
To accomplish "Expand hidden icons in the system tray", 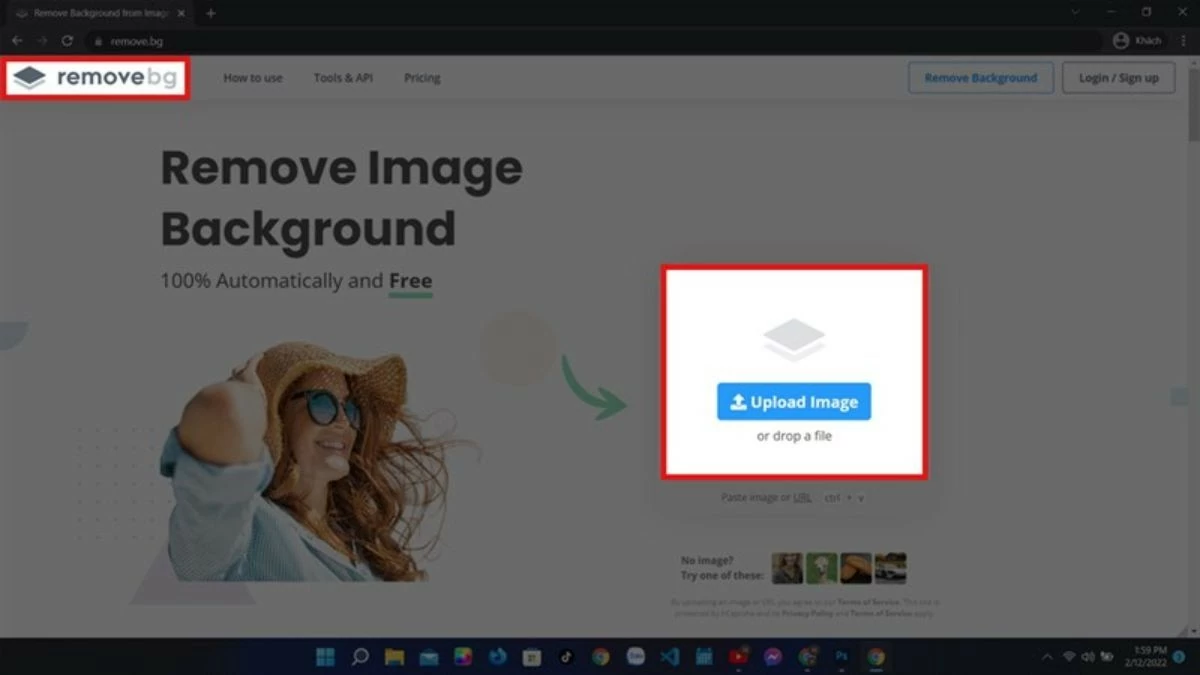I will [1047, 657].
